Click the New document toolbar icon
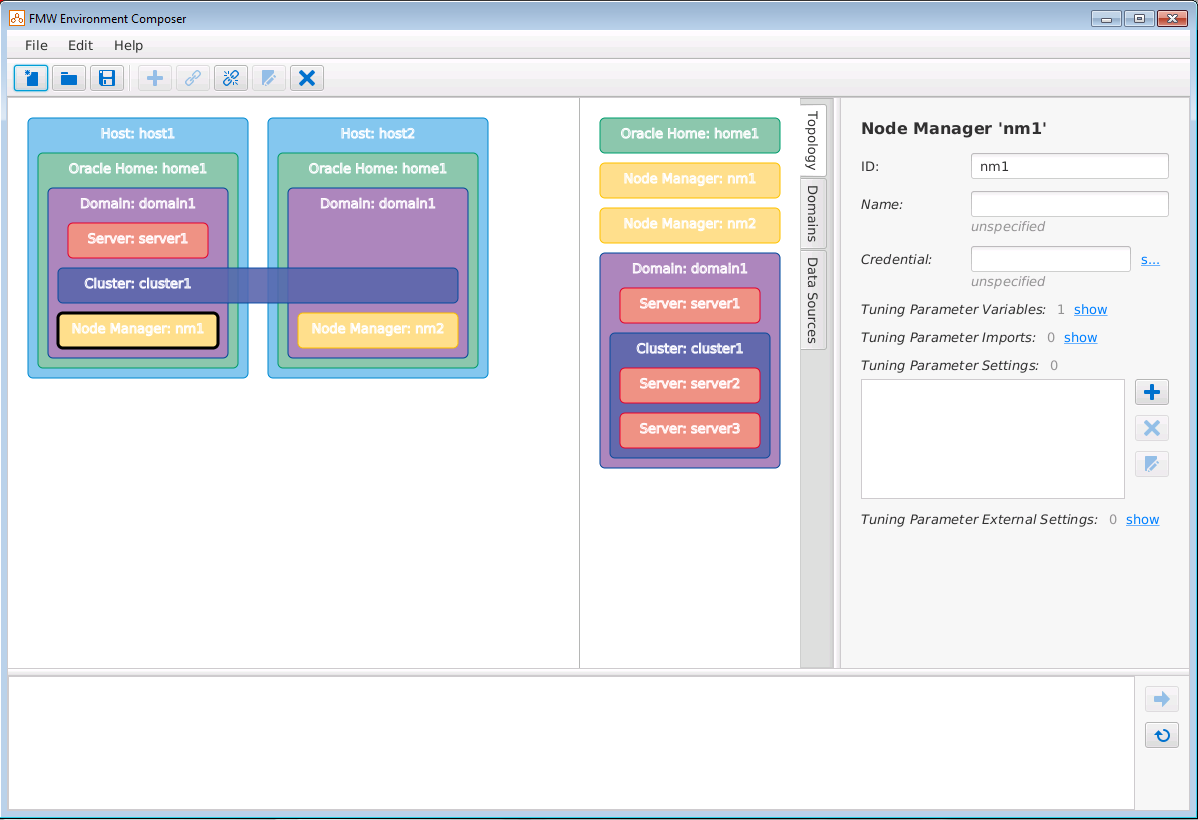This screenshot has height=820, width=1198. click(x=31, y=78)
